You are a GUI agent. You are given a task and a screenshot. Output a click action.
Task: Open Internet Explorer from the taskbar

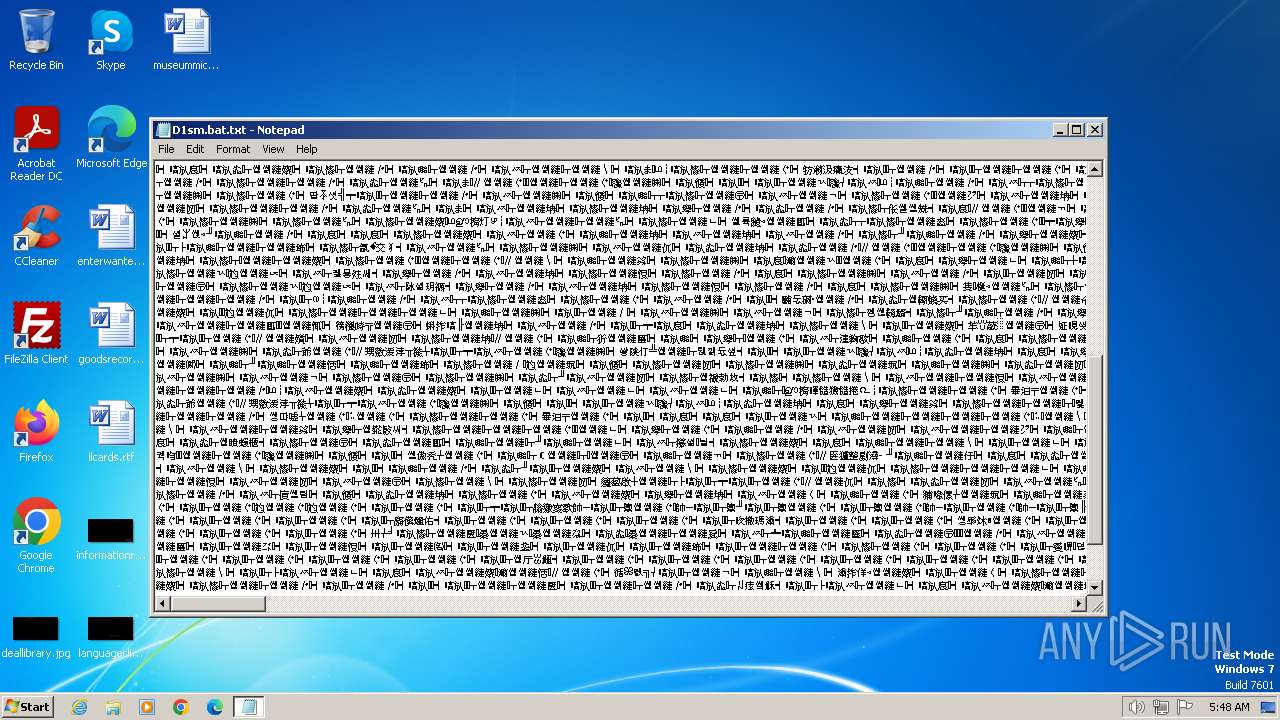[79, 707]
